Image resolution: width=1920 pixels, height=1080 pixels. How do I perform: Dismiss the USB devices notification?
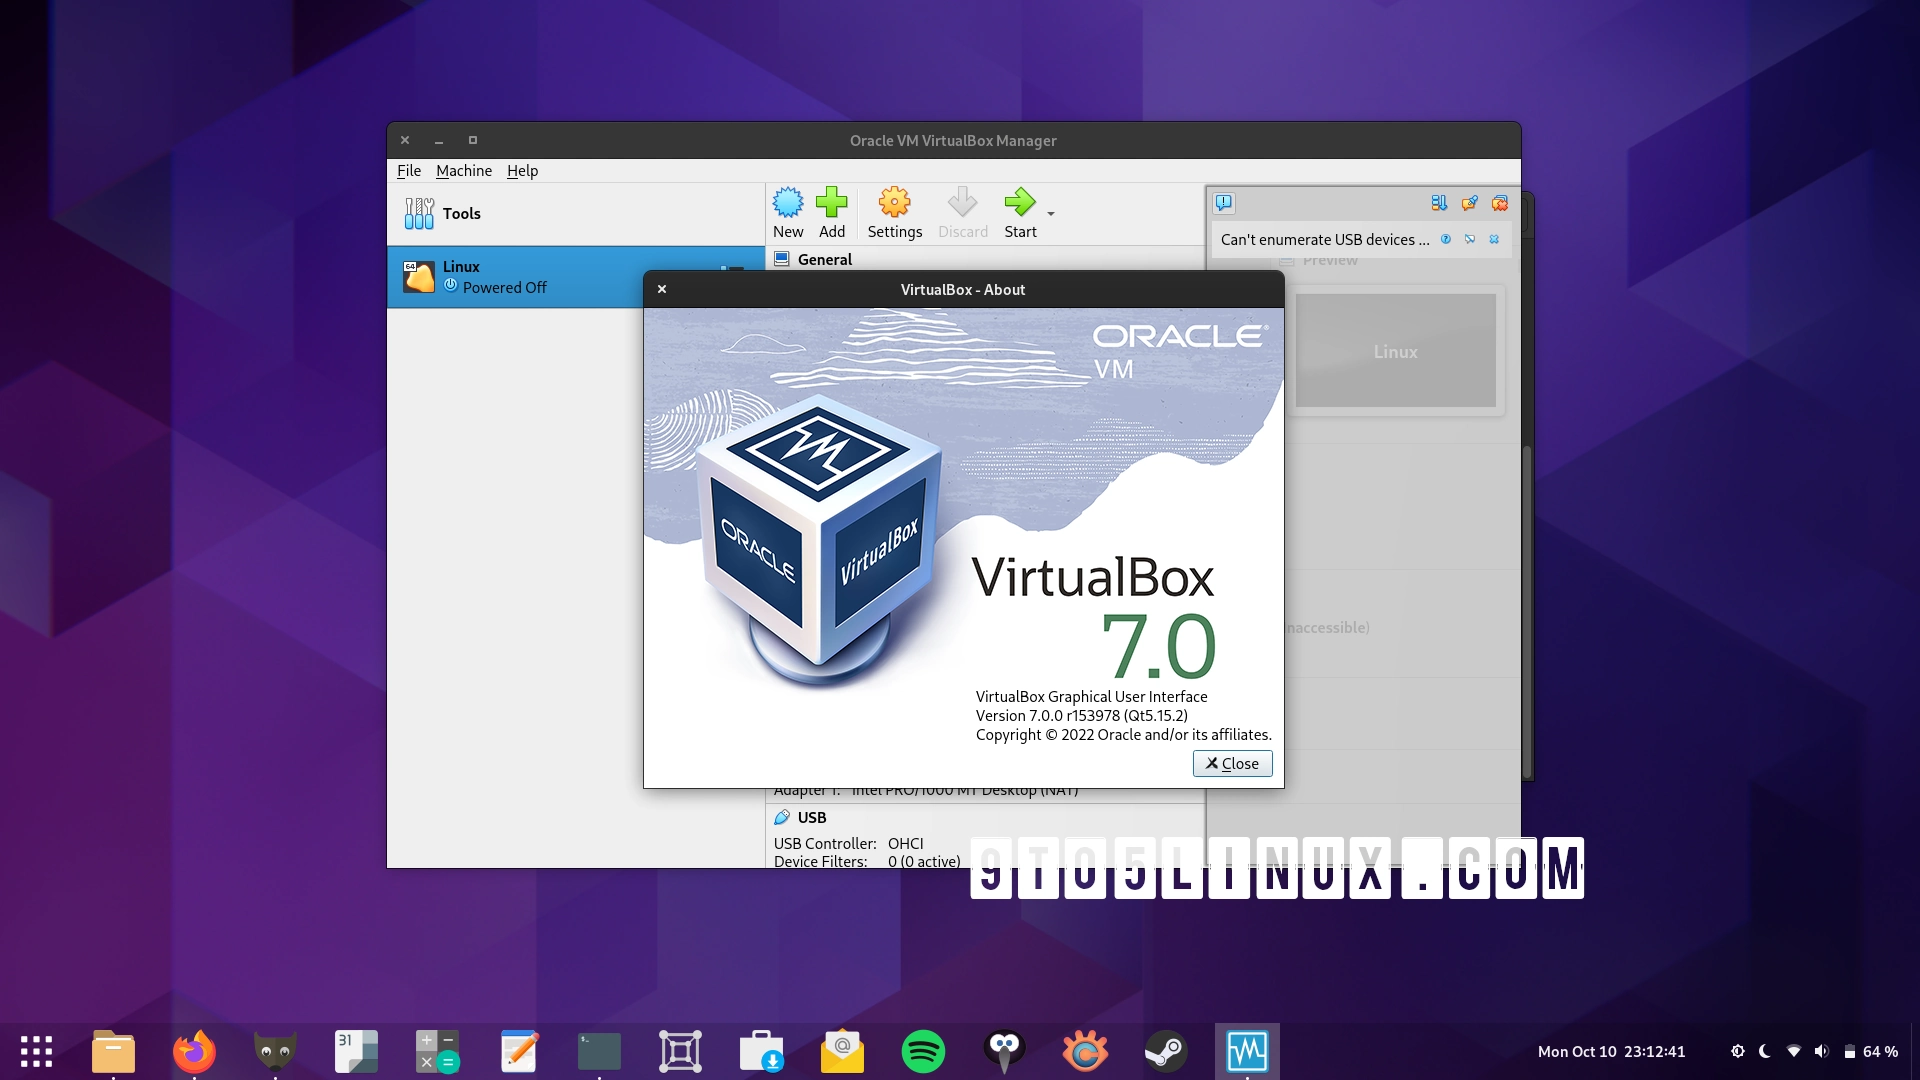pos(1494,239)
